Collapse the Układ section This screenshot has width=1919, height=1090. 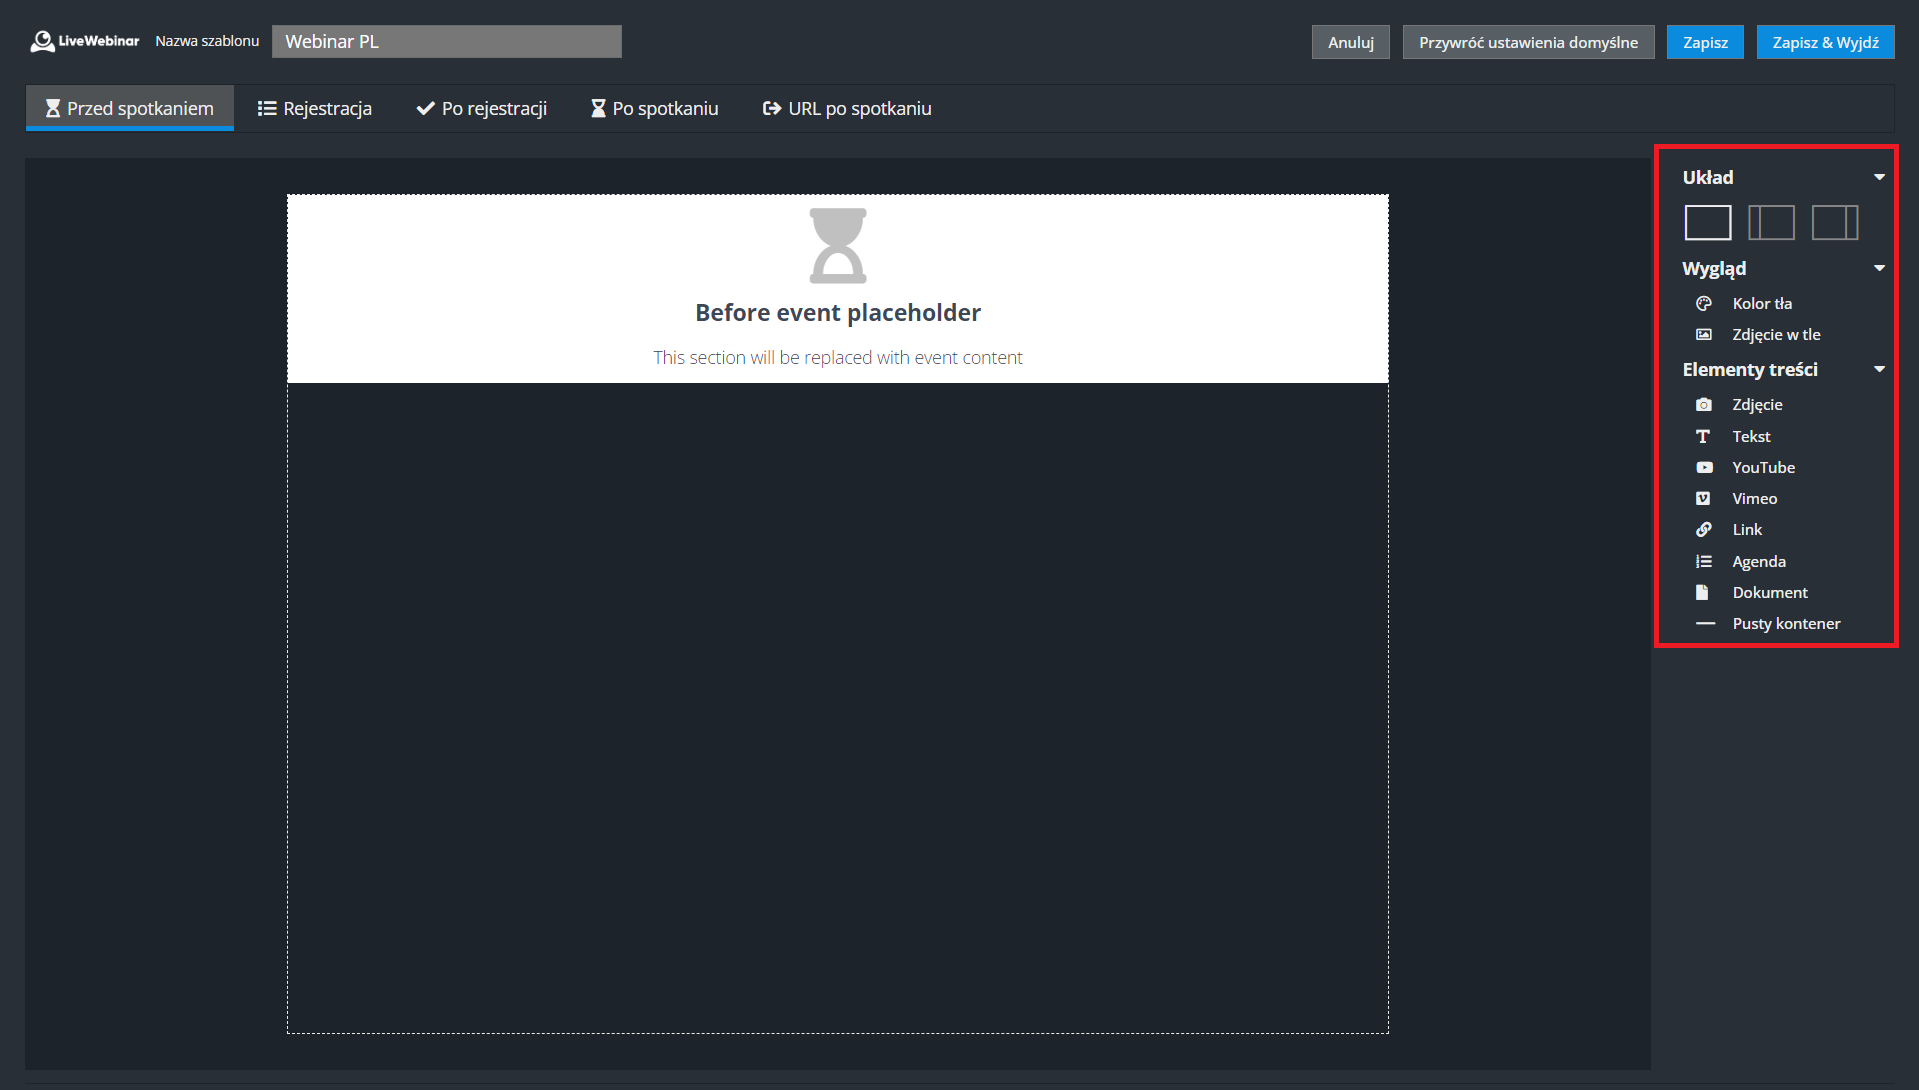point(1879,178)
